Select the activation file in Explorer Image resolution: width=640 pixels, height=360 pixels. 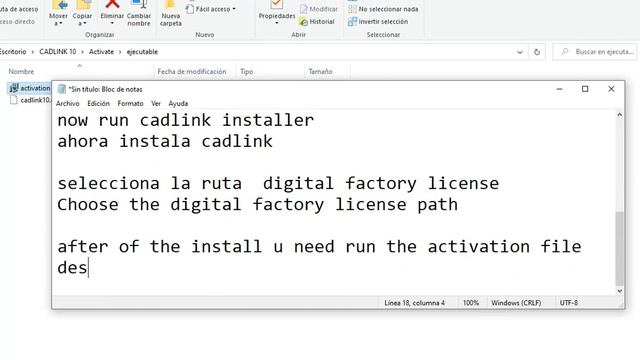pos(30,88)
